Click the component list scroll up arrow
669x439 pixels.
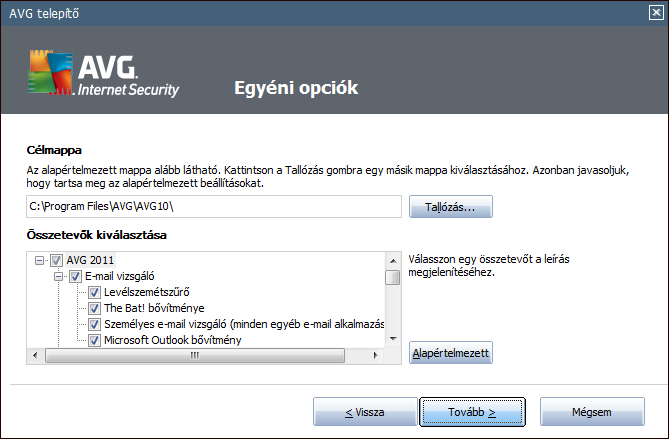[x=393, y=261]
